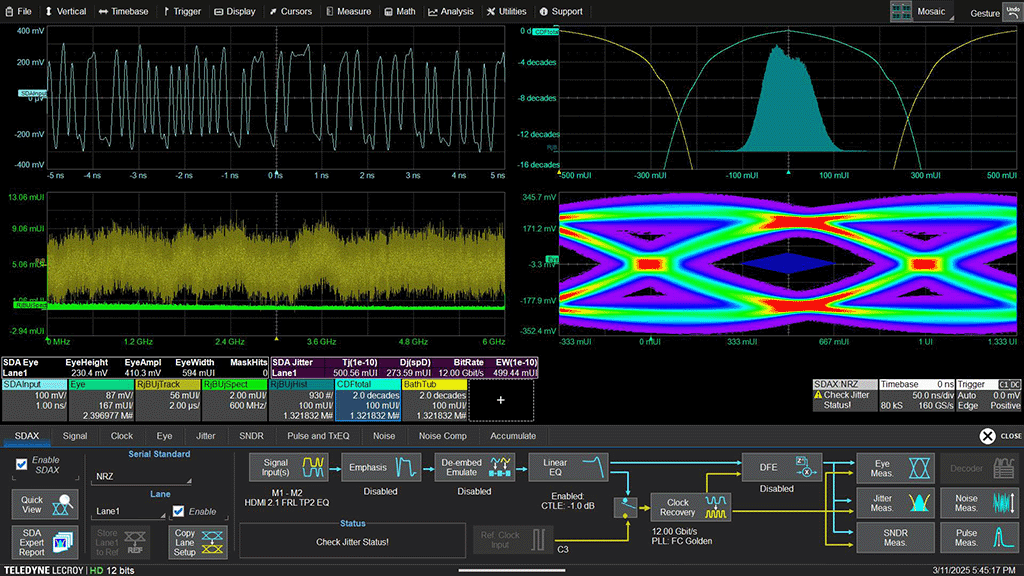This screenshot has height=576, width=1024.
Task: Open De-embed Emulate block
Action: (x=474, y=467)
